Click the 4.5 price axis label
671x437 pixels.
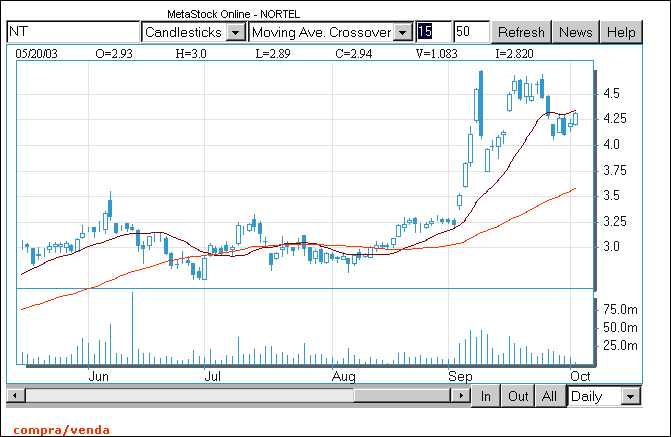pos(611,93)
